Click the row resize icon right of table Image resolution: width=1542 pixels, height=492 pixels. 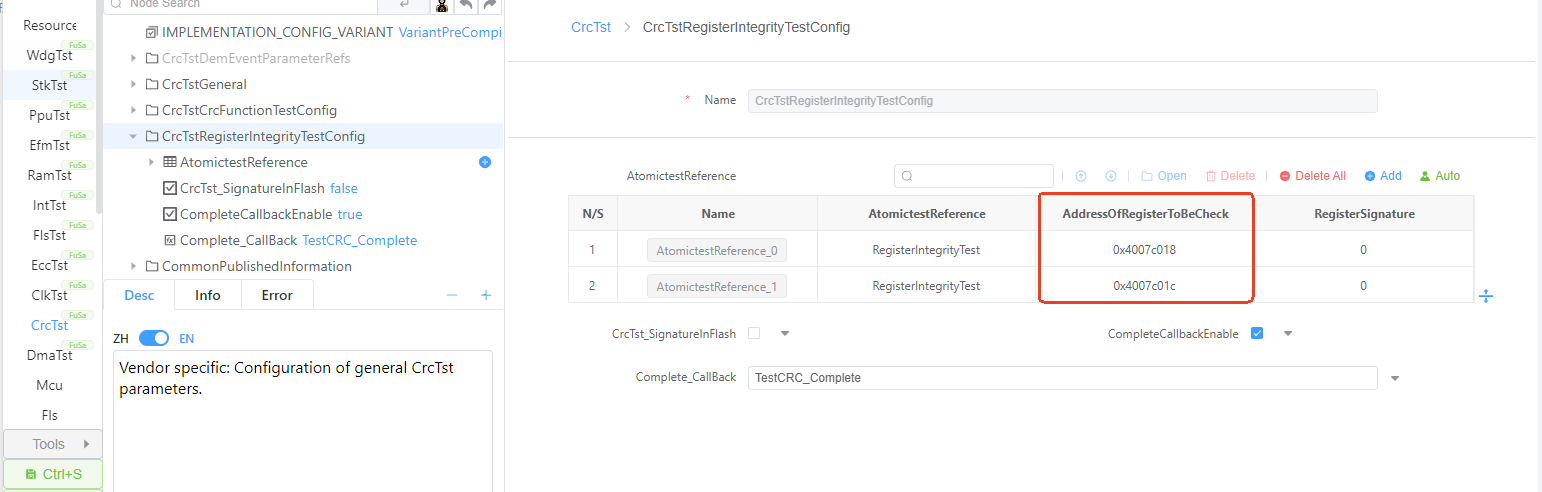point(1486,296)
